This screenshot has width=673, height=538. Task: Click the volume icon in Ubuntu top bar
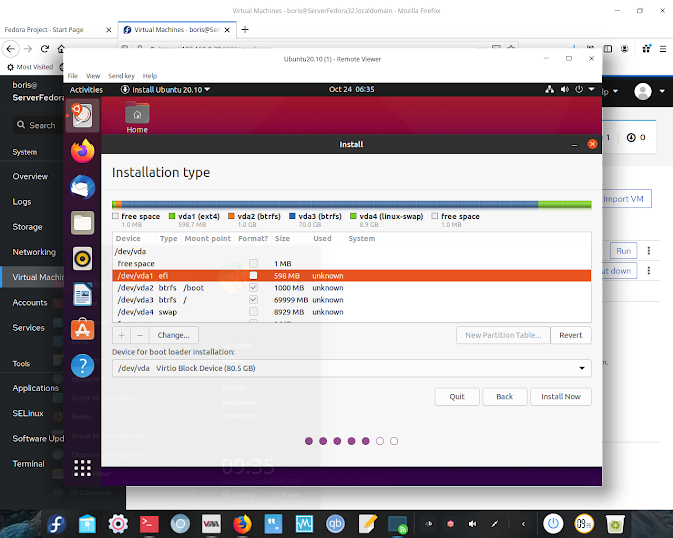click(x=564, y=89)
